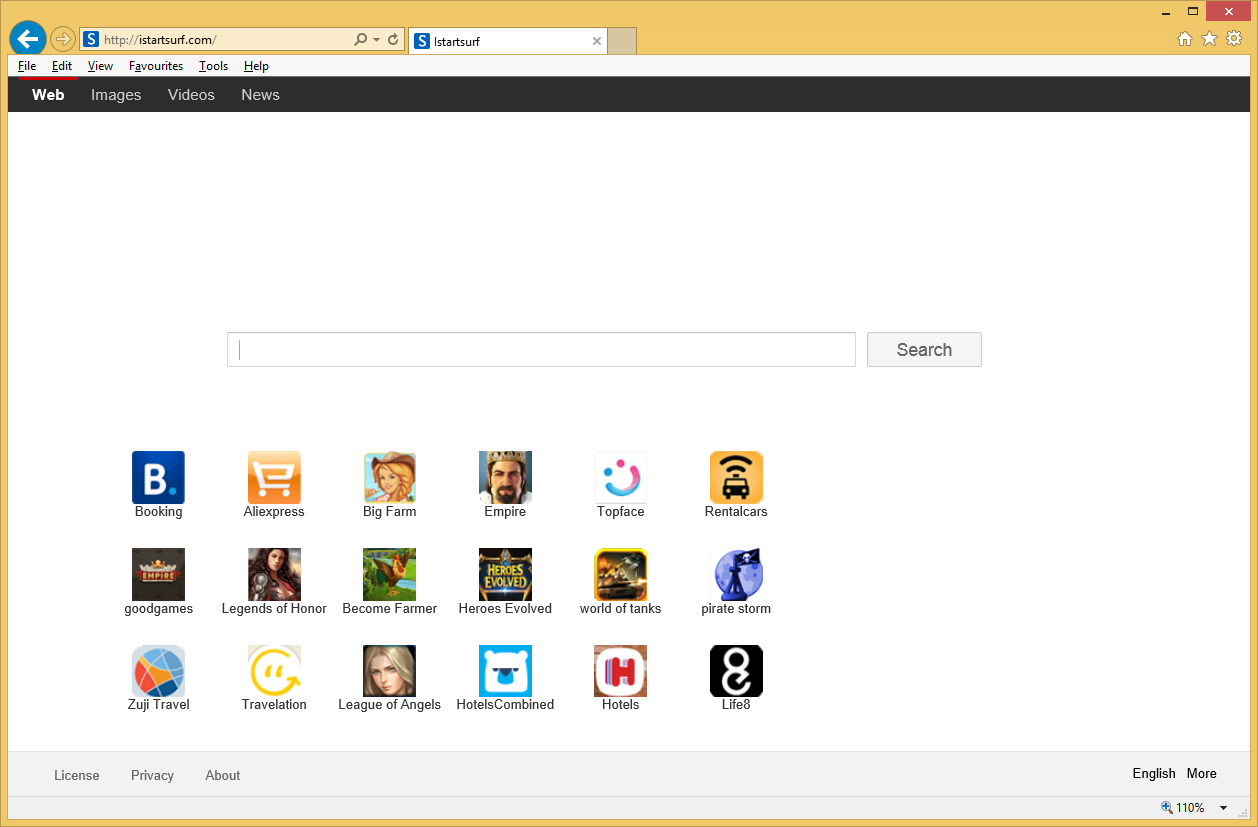Open the Life8 icon
The image size is (1258, 827).
pos(736,671)
